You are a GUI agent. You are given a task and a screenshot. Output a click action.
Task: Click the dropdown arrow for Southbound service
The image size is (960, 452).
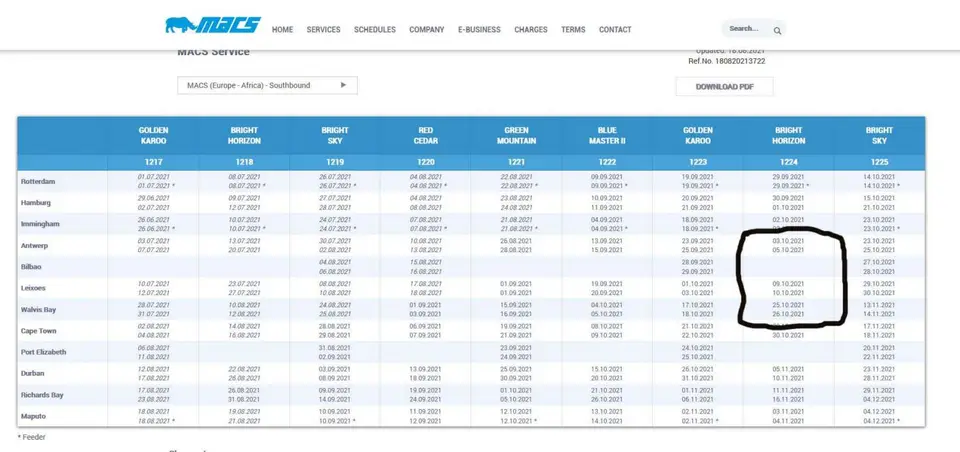[x=343, y=85]
